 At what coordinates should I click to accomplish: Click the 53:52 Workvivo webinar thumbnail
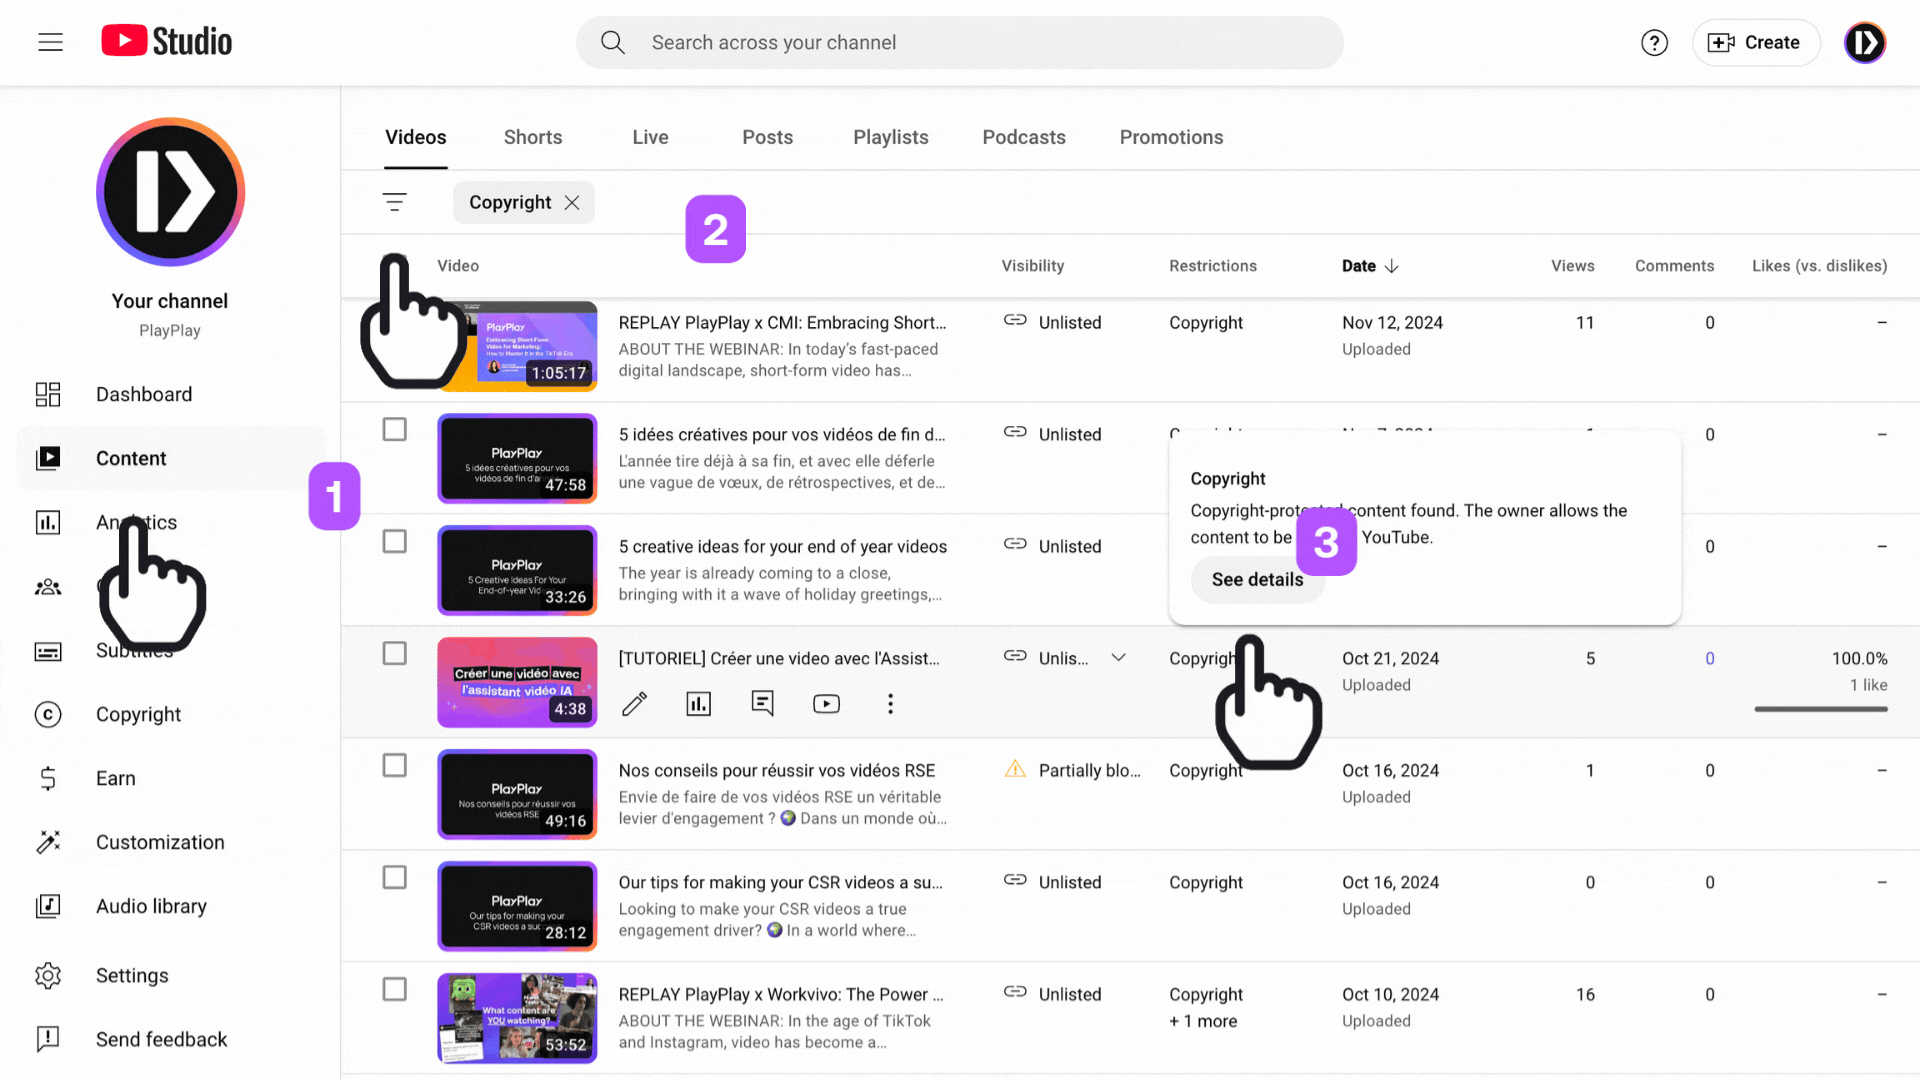[x=517, y=1018]
